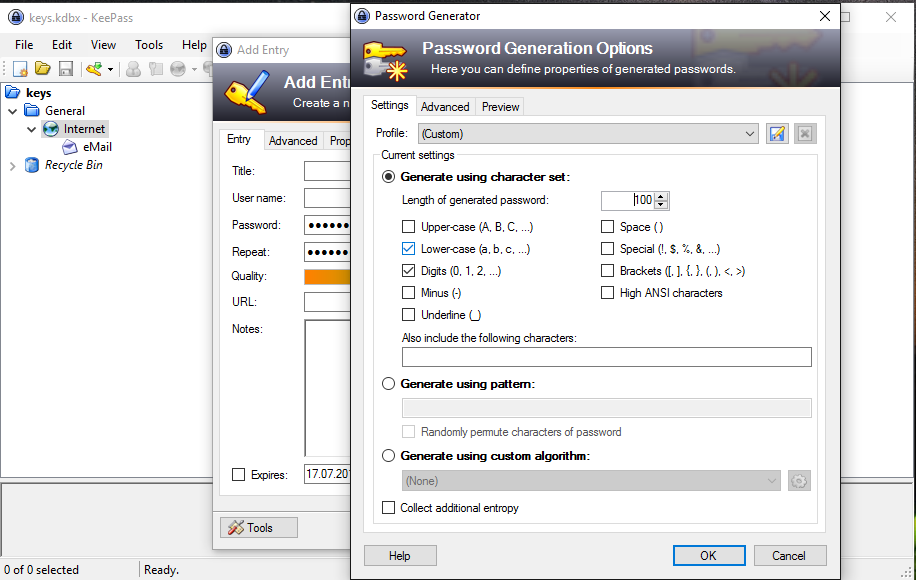
Task: Click the Open database folder icon
Action: click(x=42, y=69)
